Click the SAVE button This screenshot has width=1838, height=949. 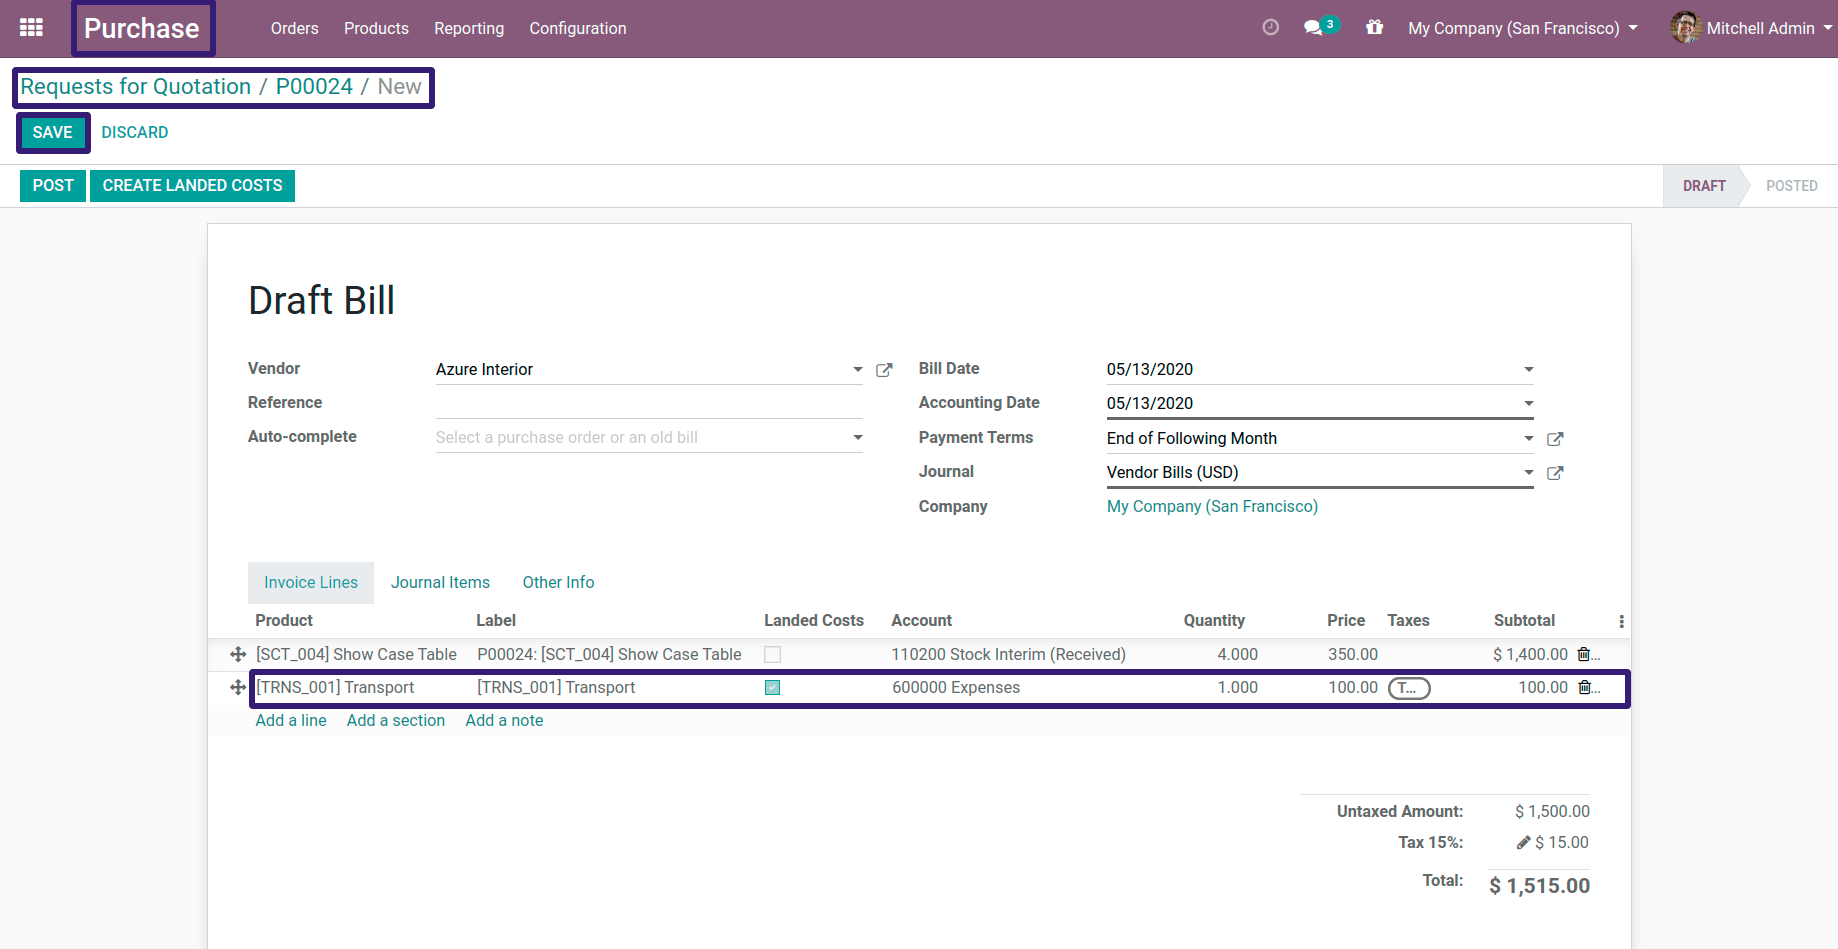(x=53, y=132)
